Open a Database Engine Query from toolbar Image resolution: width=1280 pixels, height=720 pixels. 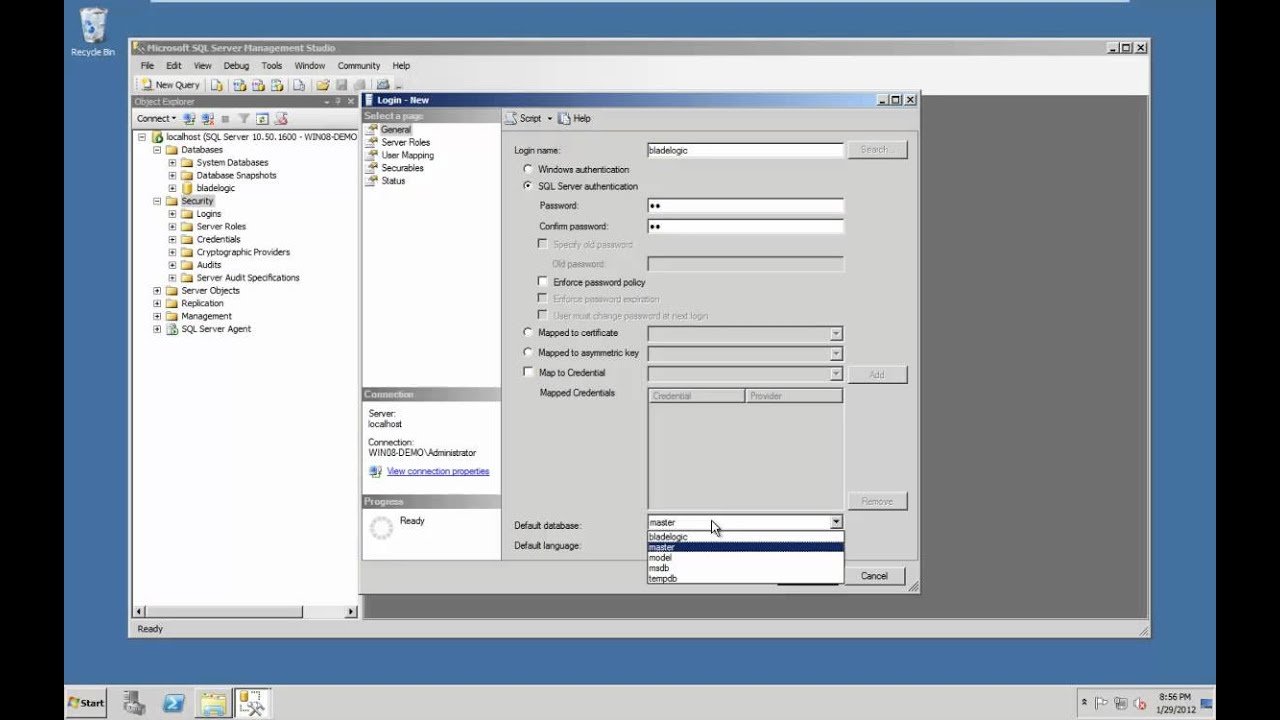pos(216,85)
